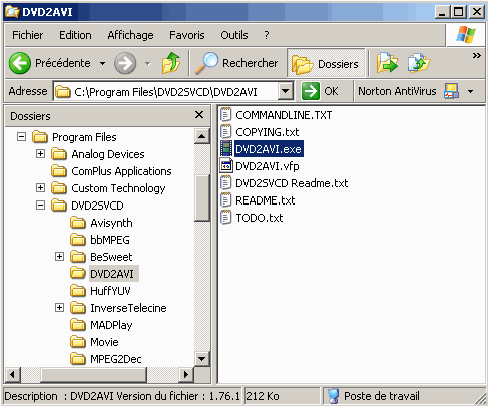Select the MPEG2Dec folder in tree
This screenshot has height=406, width=488.
tap(116, 359)
